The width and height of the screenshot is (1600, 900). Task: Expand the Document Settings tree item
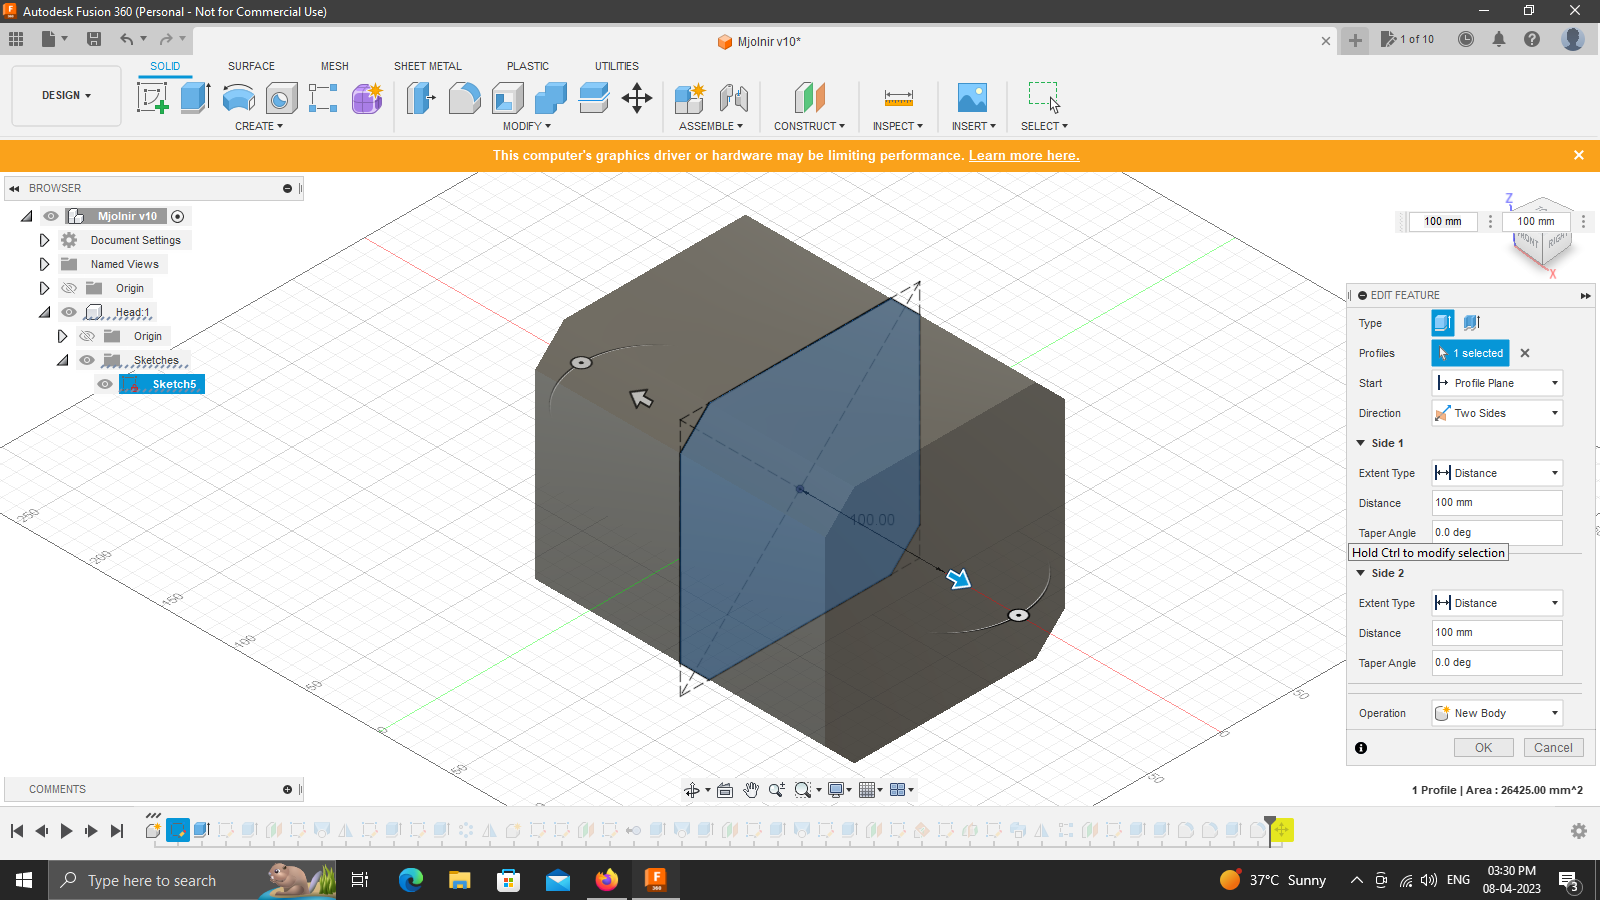[44, 240]
